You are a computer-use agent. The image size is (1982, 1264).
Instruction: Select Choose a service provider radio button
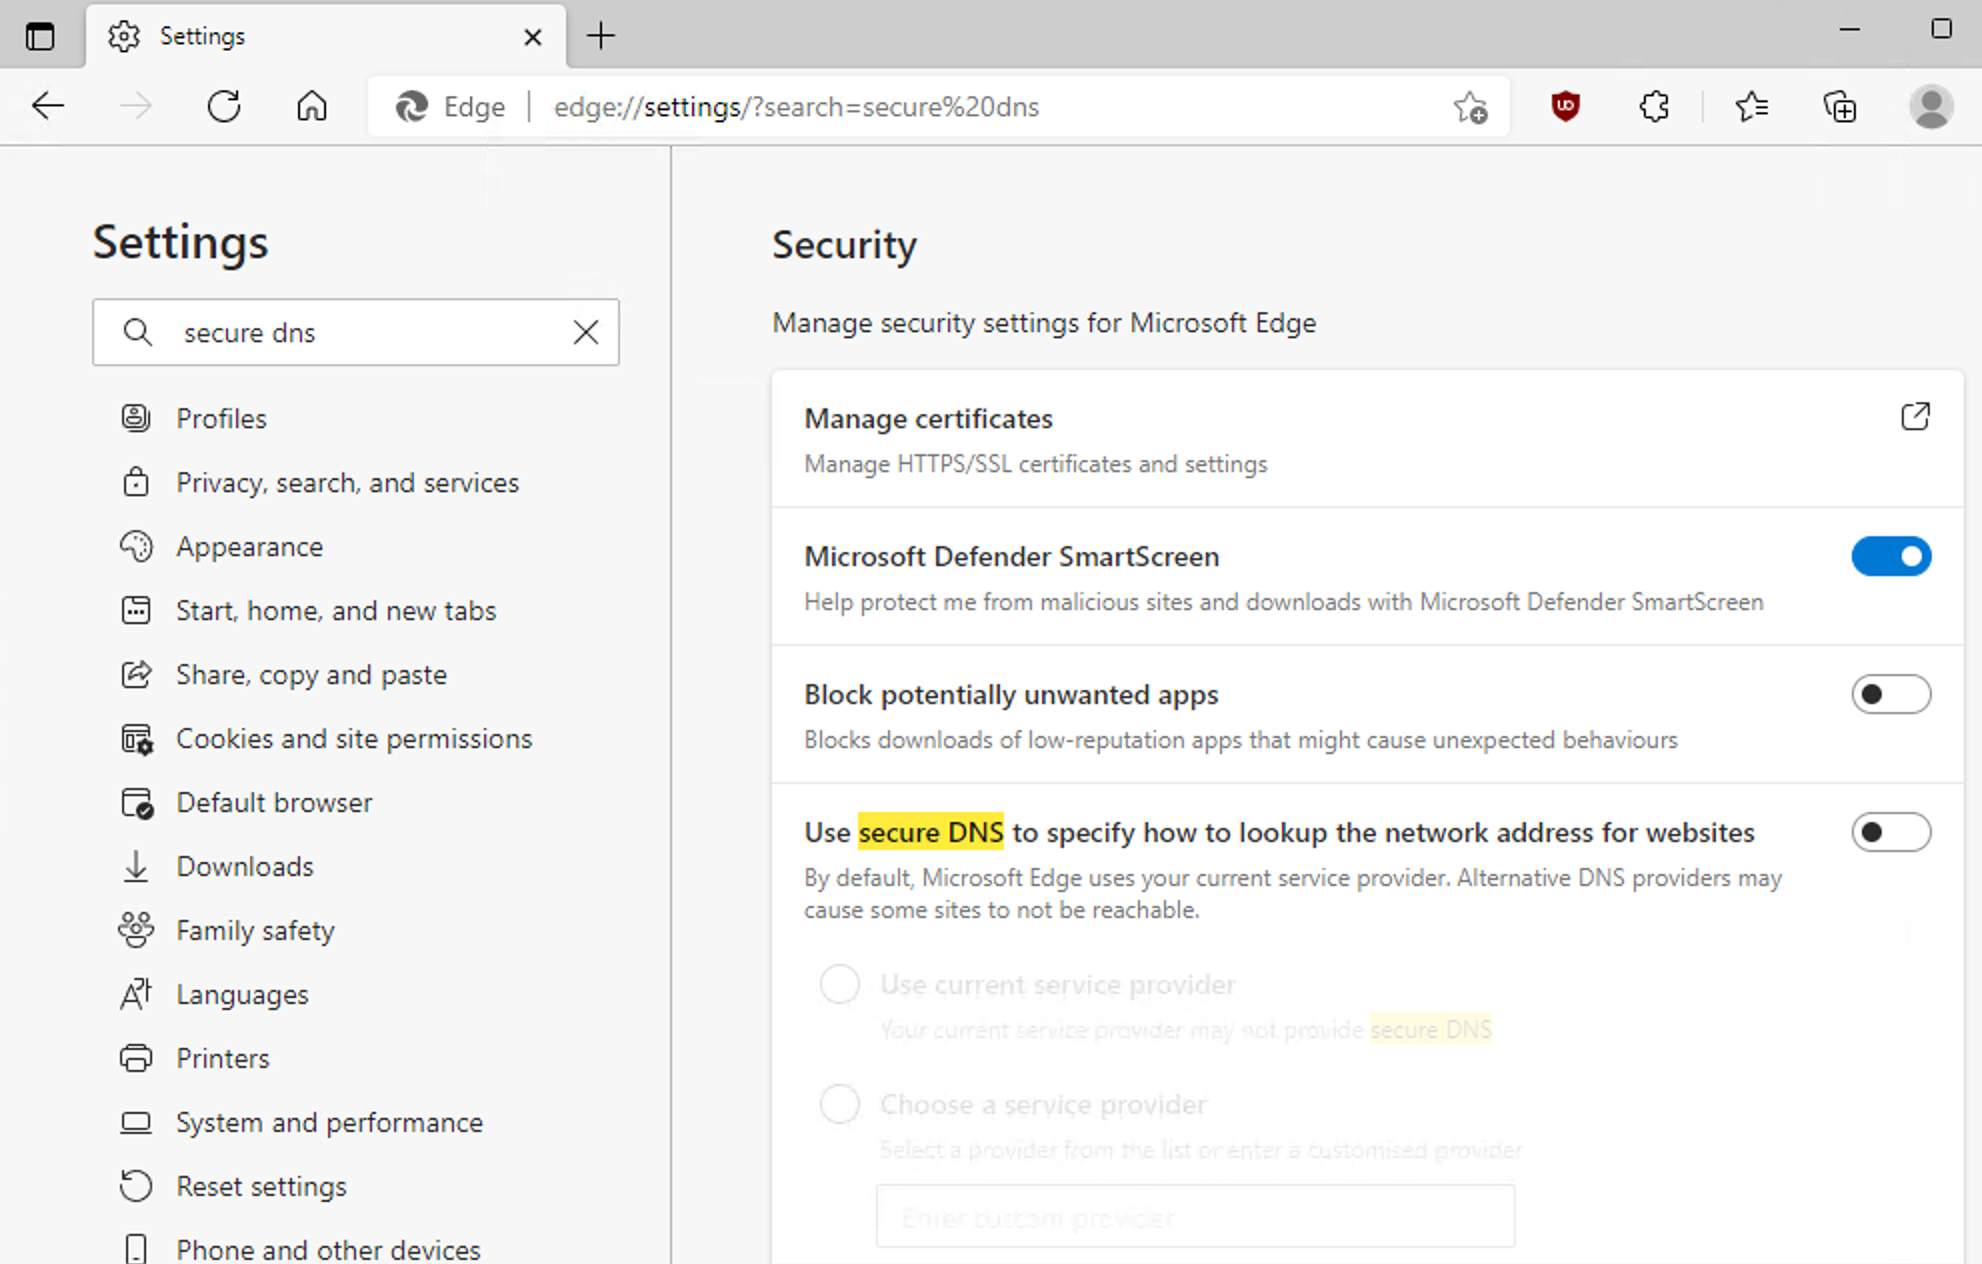pos(840,1104)
